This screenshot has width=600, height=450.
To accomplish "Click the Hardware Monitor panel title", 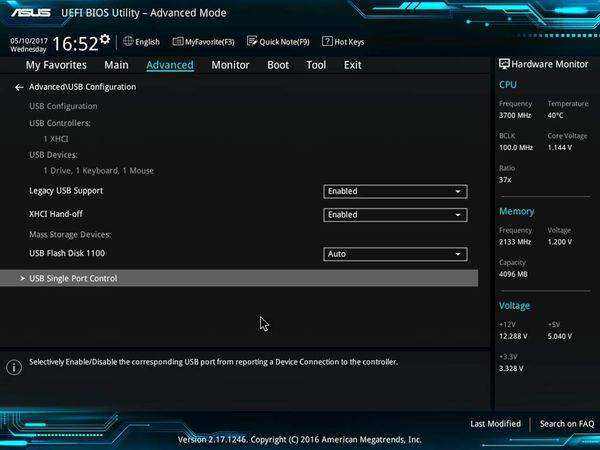I will pyautogui.click(x=549, y=64).
